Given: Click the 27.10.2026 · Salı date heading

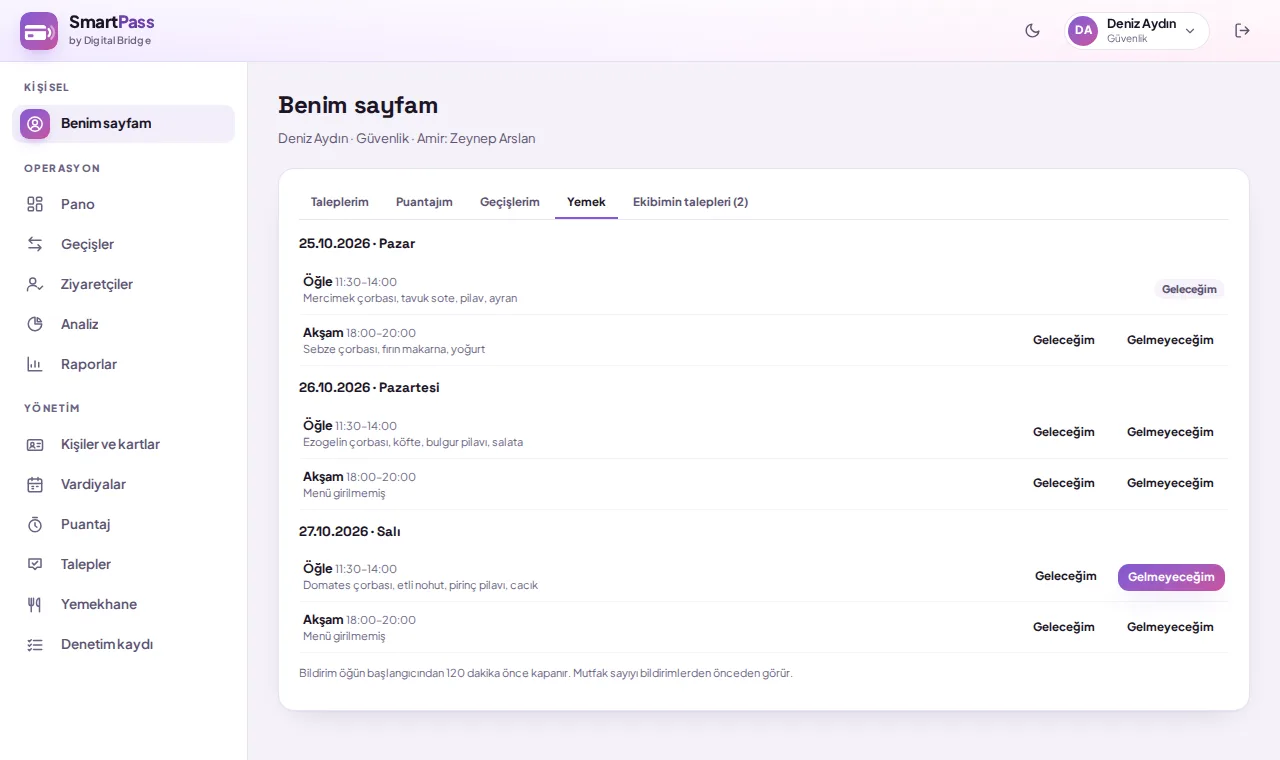Looking at the screenshot, I should pyautogui.click(x=350, y=531).
